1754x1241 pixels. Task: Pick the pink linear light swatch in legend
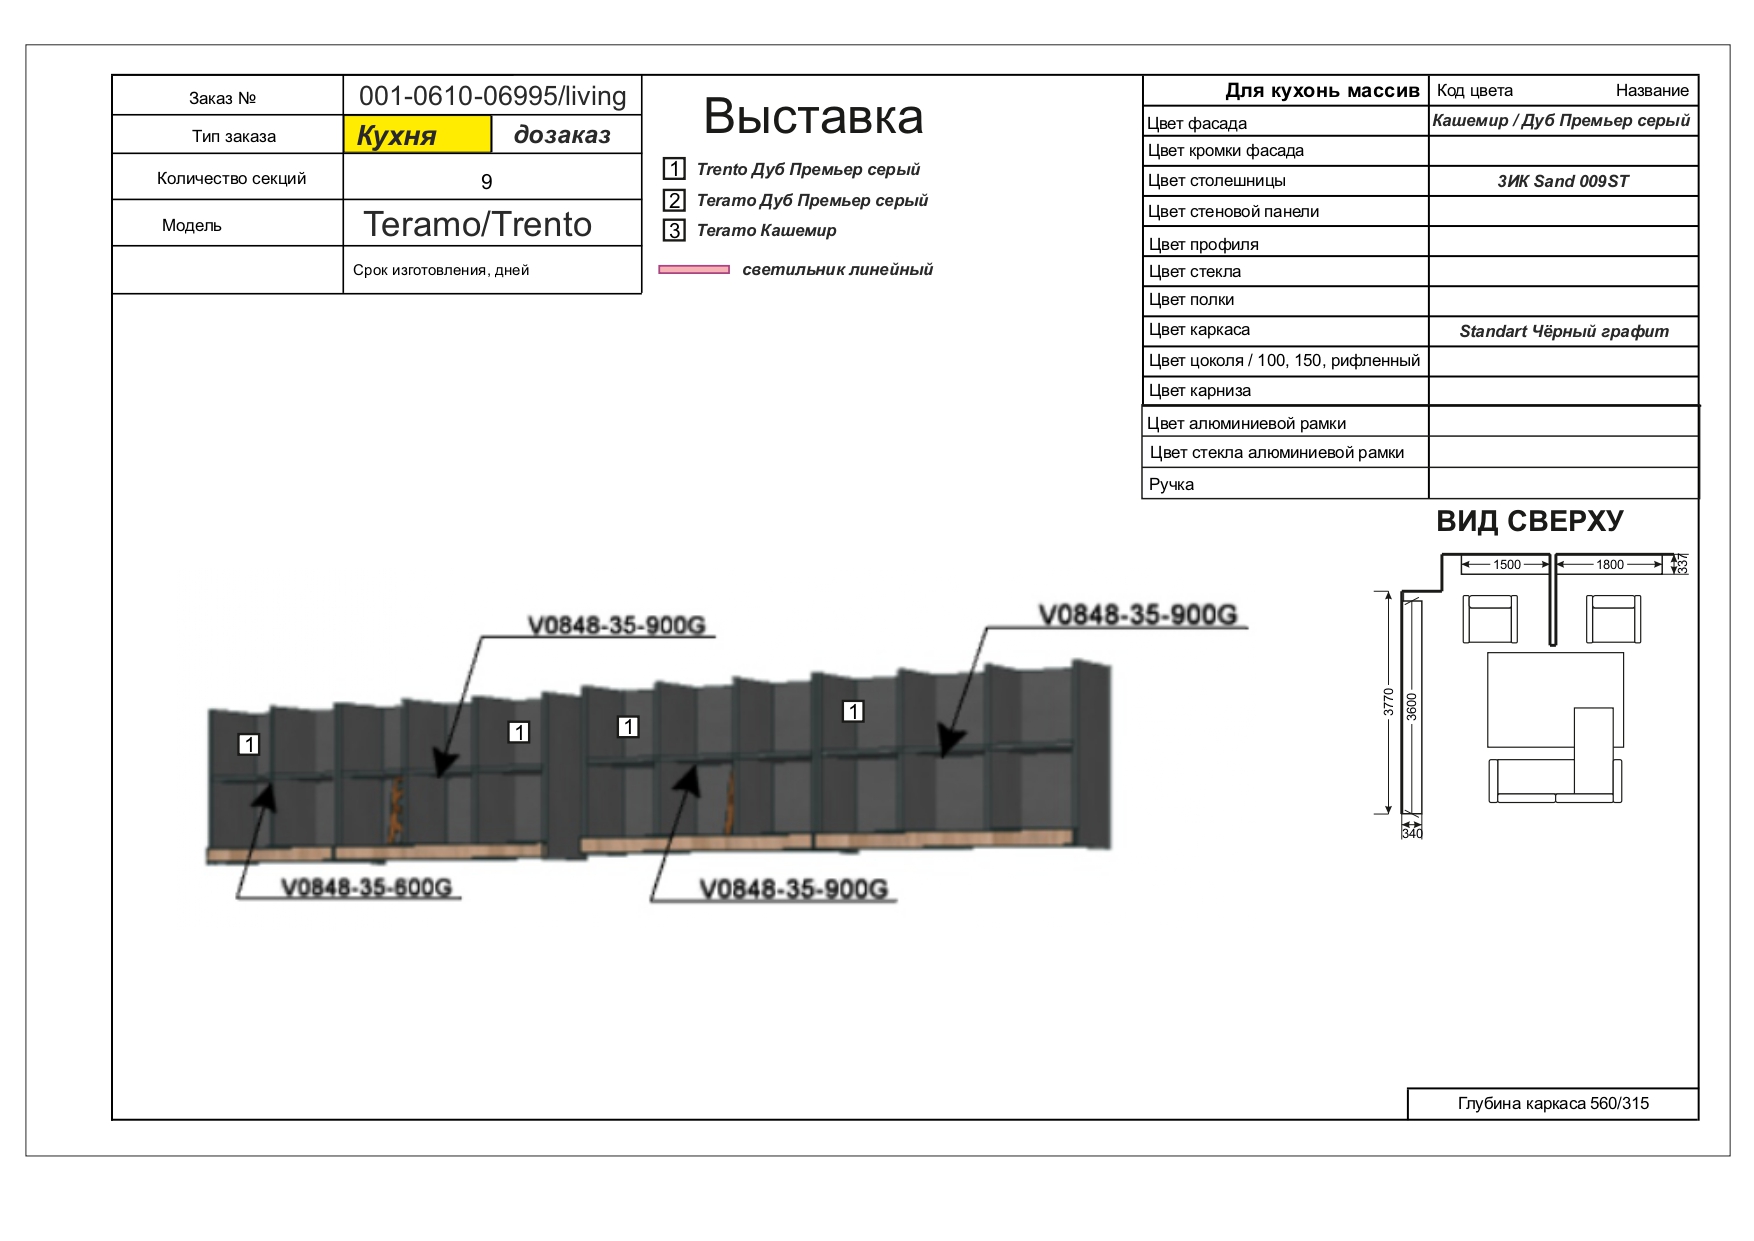click(x=694, y=269)
